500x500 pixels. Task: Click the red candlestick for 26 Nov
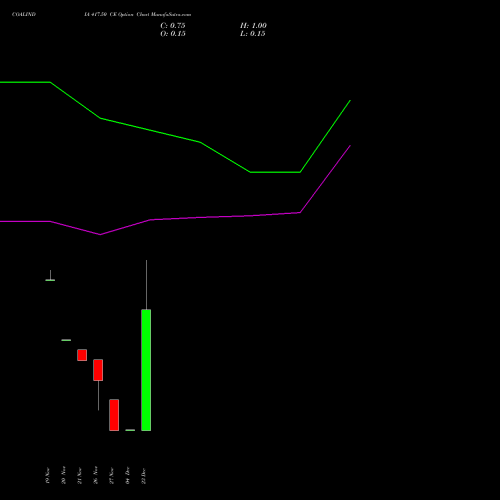[98, 370]
